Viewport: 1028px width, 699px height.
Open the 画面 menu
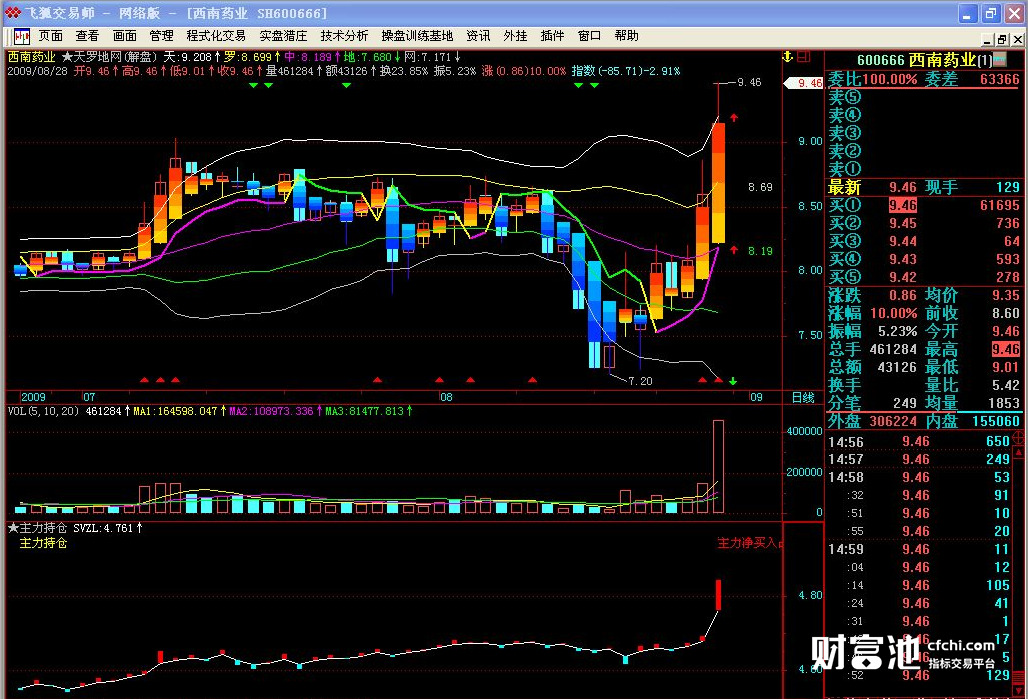[125, 36]
